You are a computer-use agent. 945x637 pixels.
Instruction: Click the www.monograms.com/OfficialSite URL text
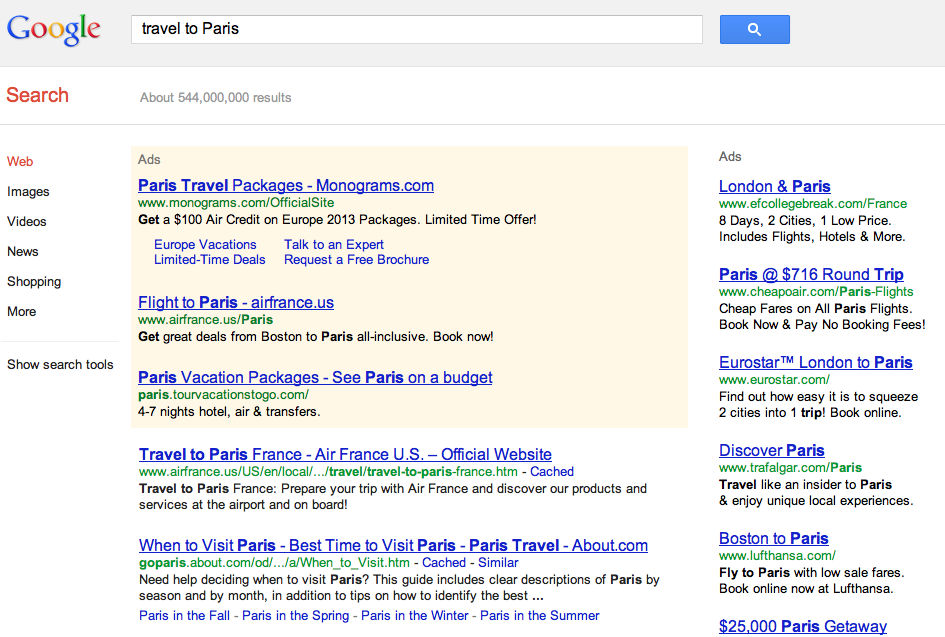[236, 203]
